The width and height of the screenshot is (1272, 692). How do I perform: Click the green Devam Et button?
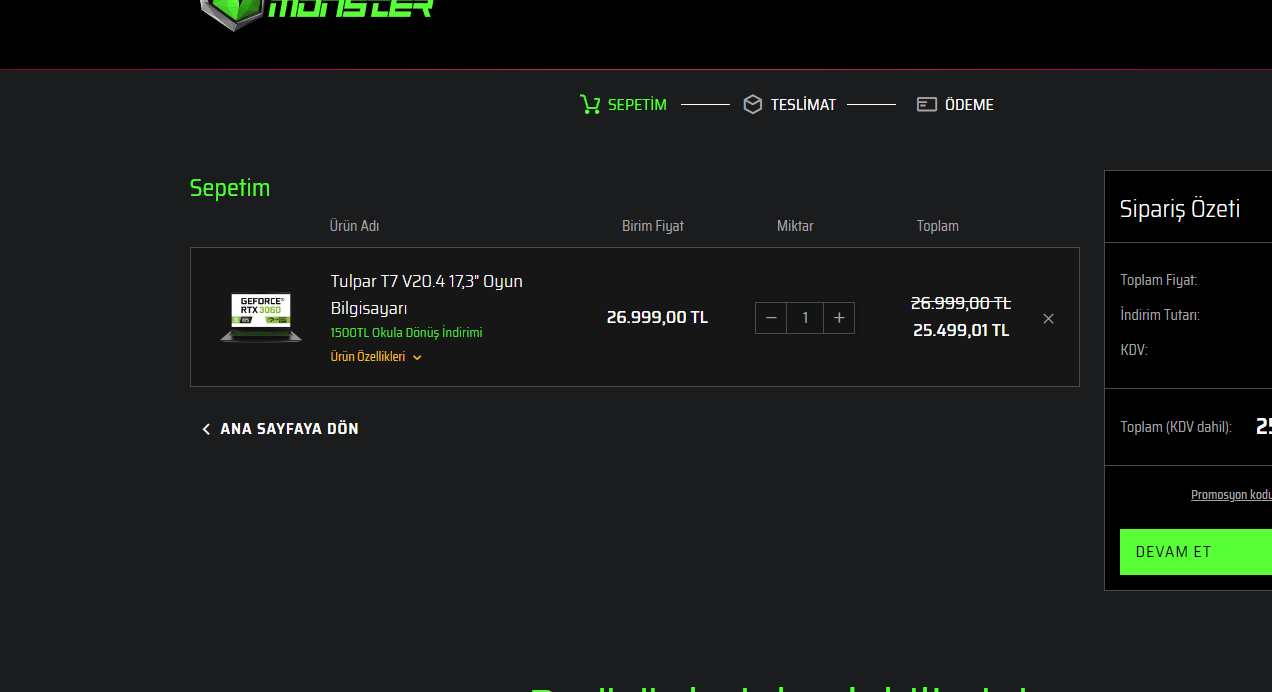coord(1196,552)
